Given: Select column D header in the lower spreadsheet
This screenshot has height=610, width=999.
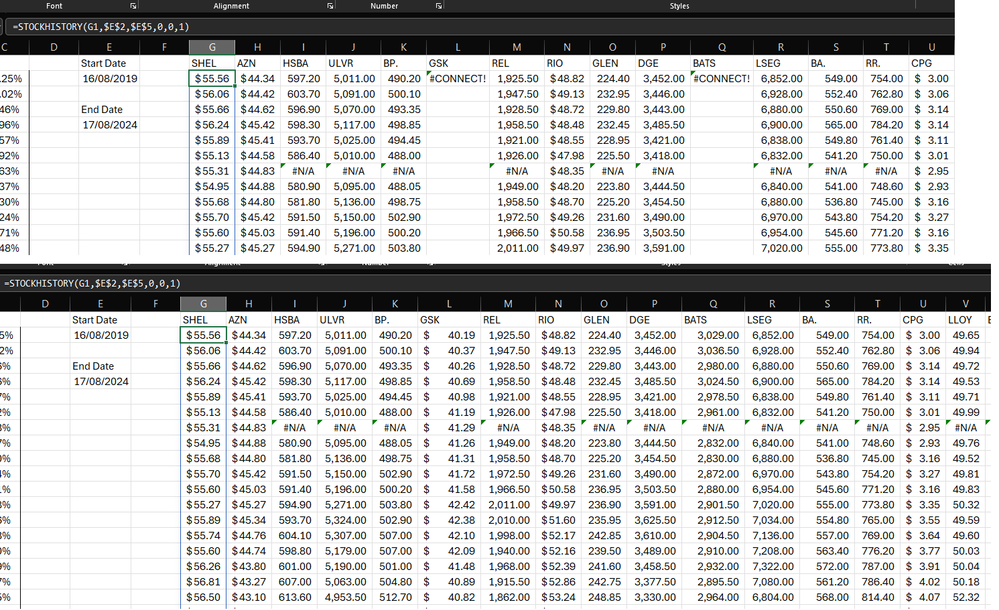Looking at the screenshot, I should (x=45, y=304).
